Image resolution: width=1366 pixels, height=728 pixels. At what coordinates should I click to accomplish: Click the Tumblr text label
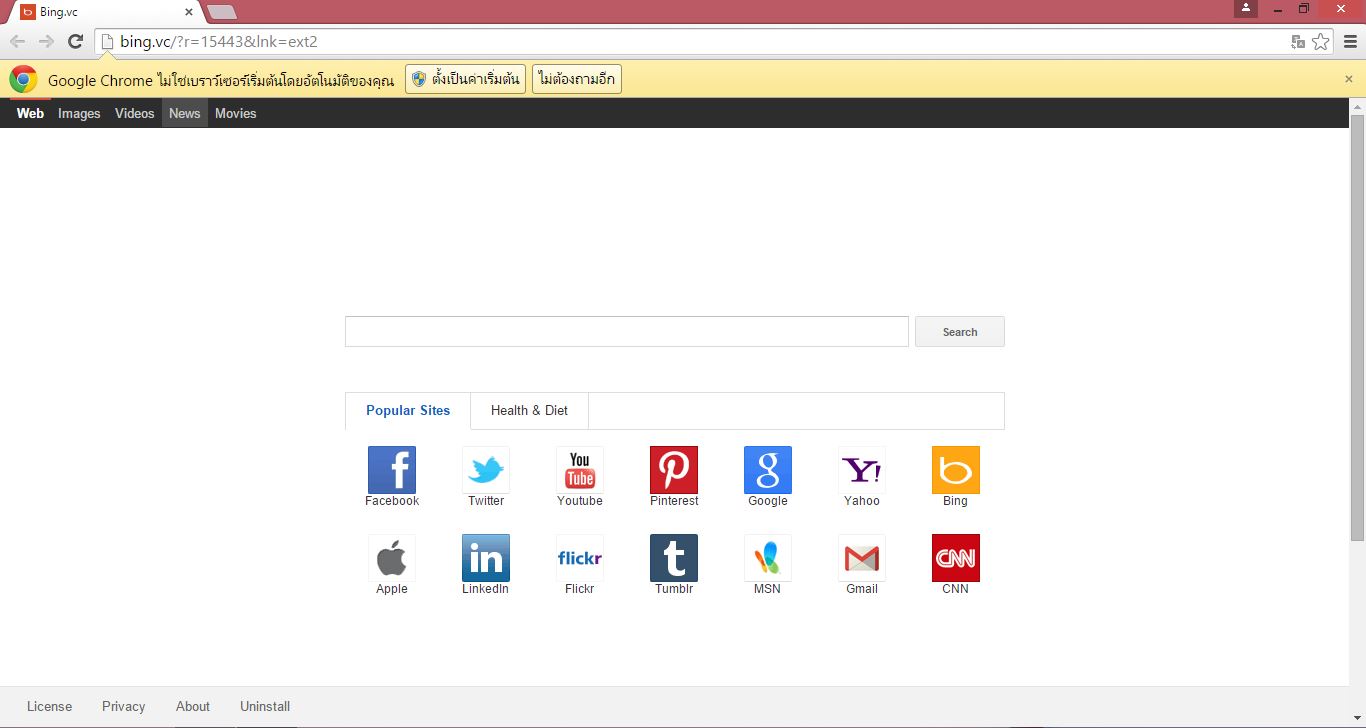pyautogui.click(x=674, y=589)
